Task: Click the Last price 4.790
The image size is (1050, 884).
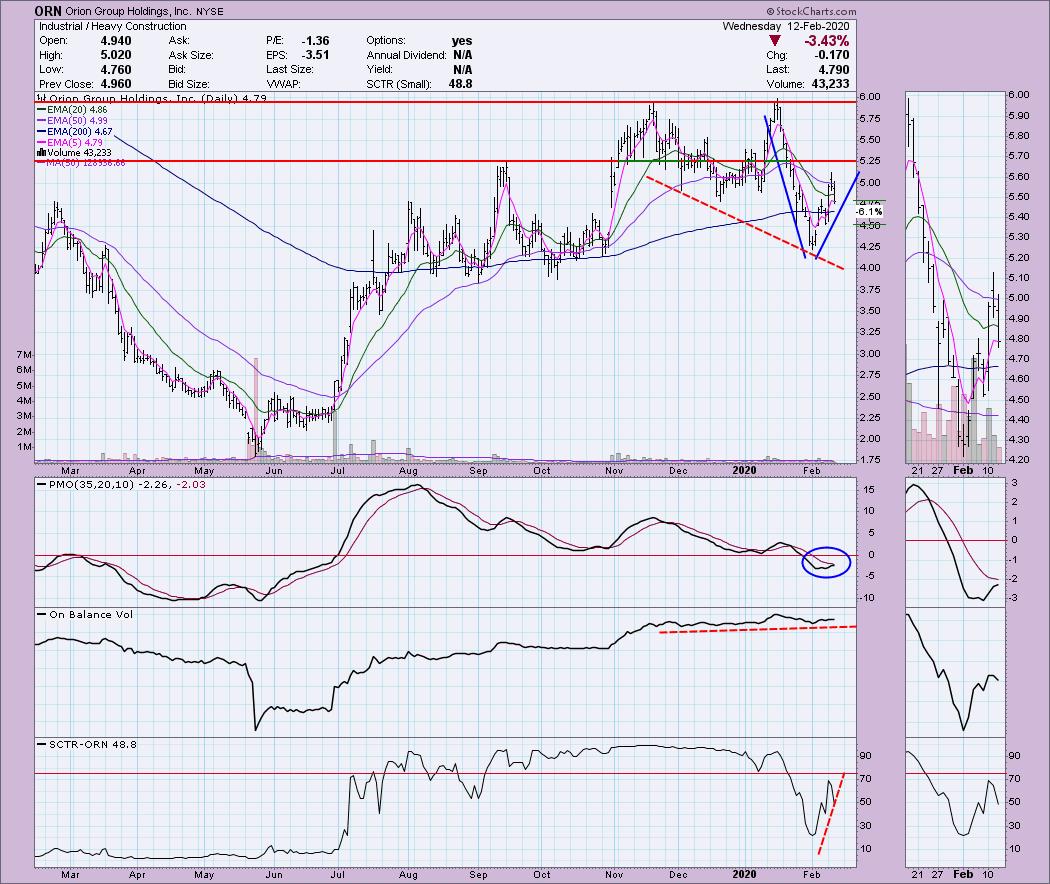Action: click(x=834, y=70)
